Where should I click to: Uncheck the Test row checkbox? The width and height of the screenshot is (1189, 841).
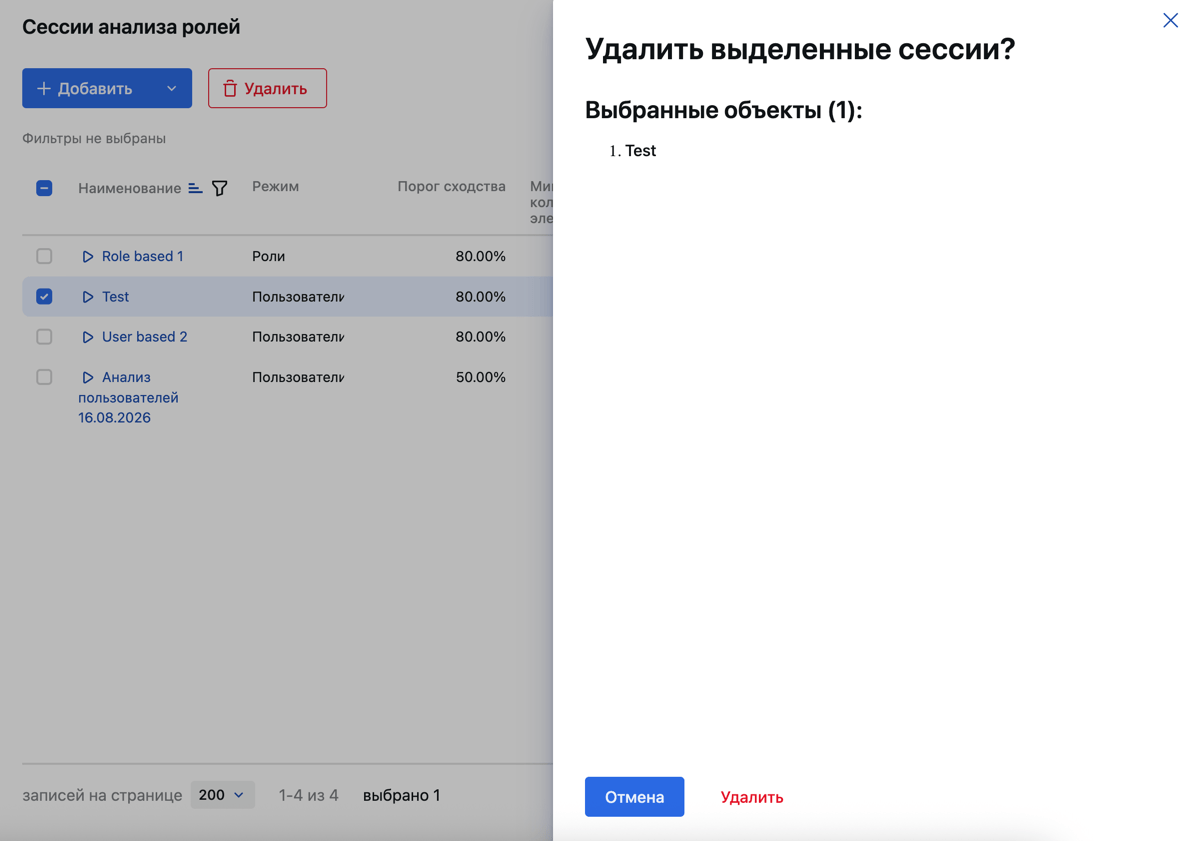(x=44, y=297)
